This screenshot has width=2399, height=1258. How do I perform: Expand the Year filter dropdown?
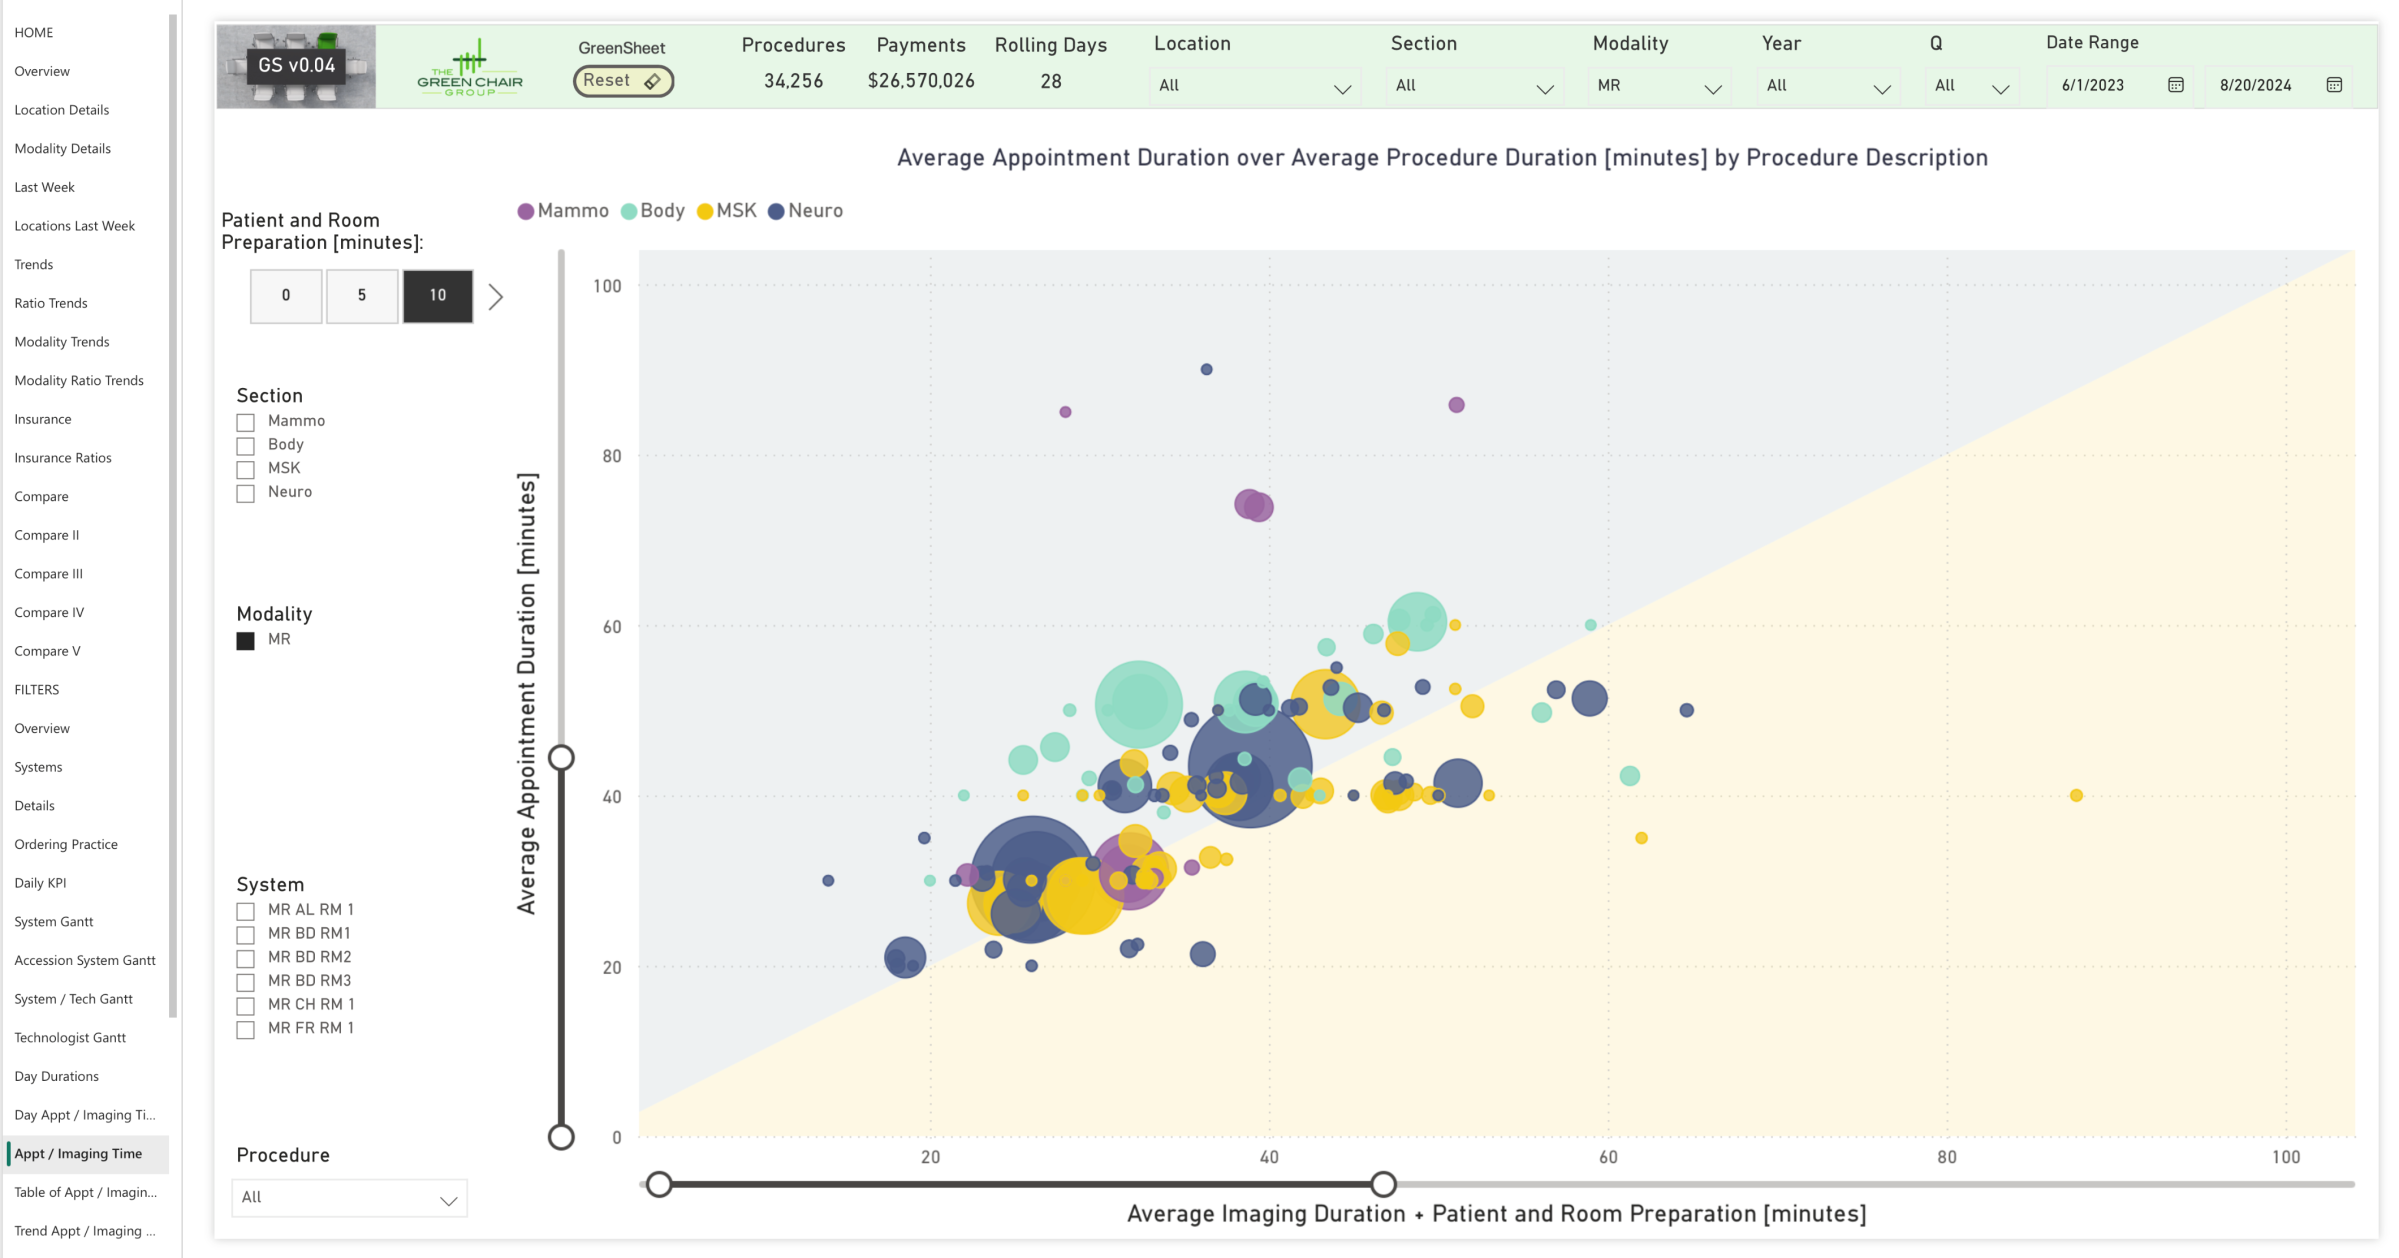pos(1827,86)
